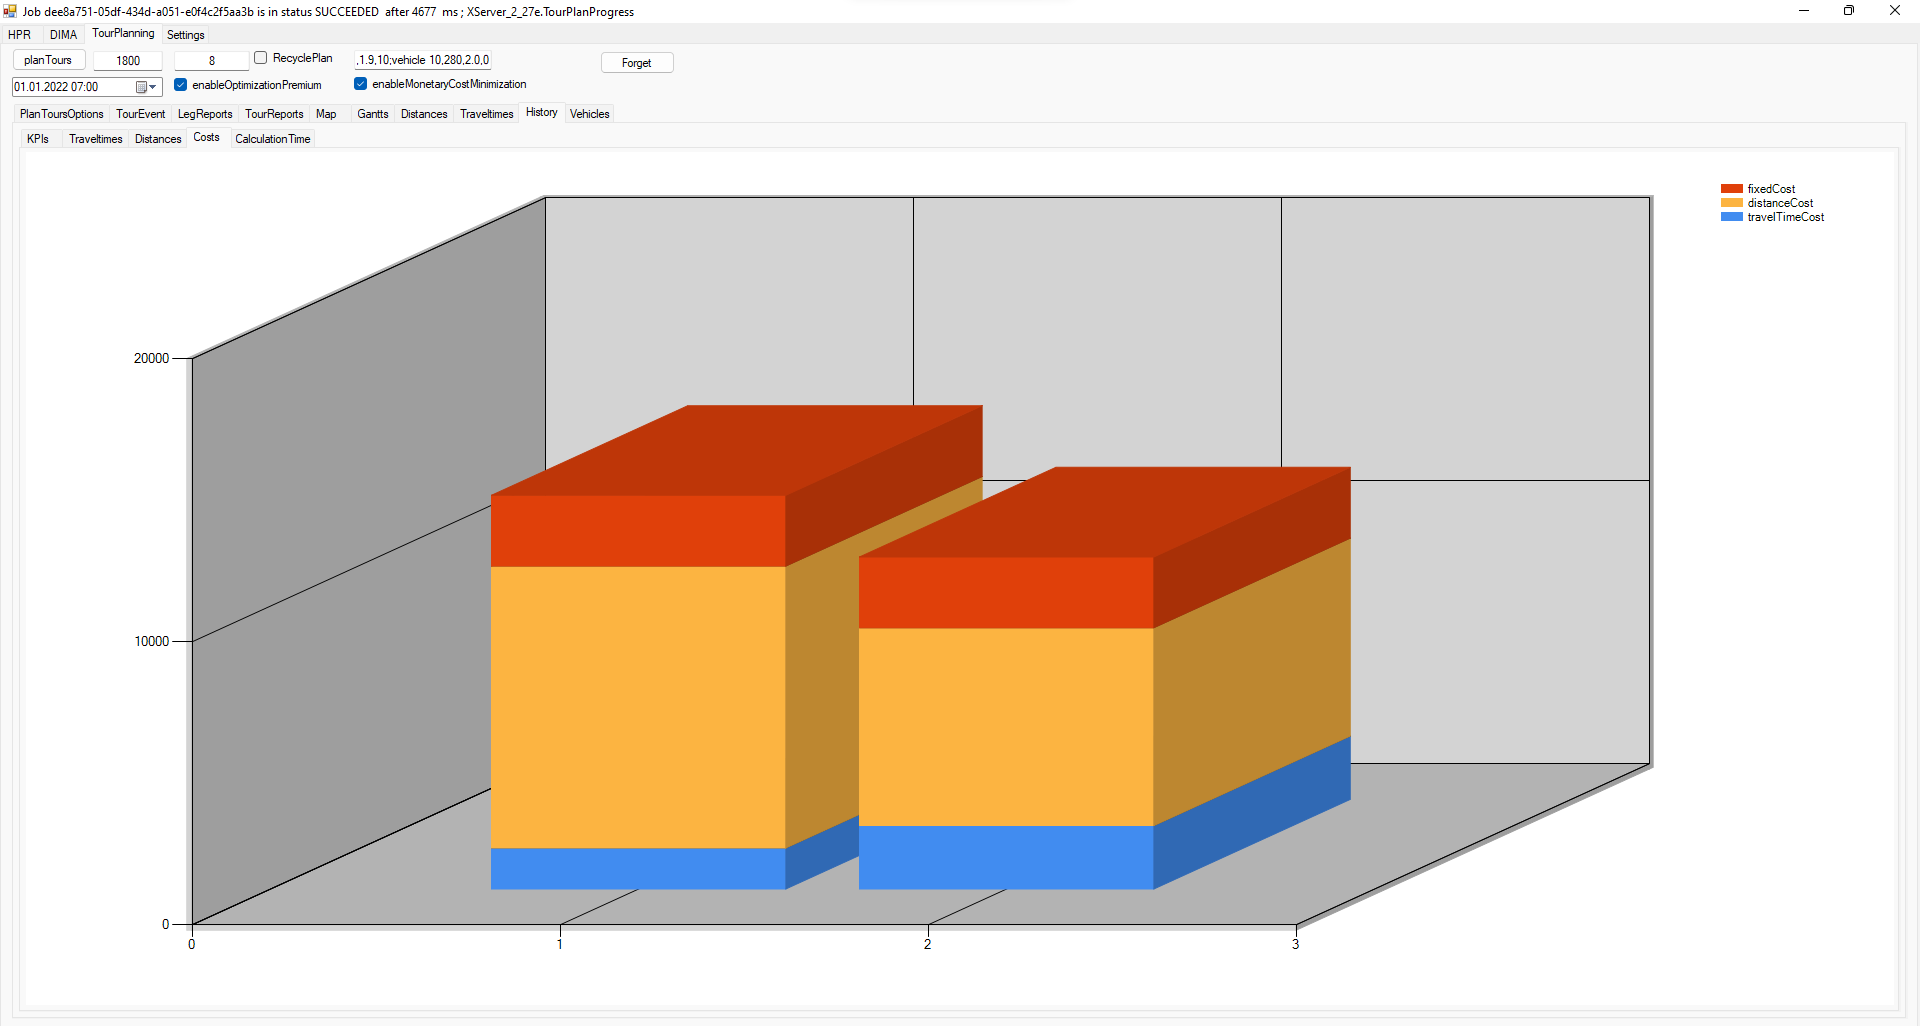This screenshot has width=1920, height=1026.
Task: Enable the RecyclePlan checkbox
Action: coord(261,58)
